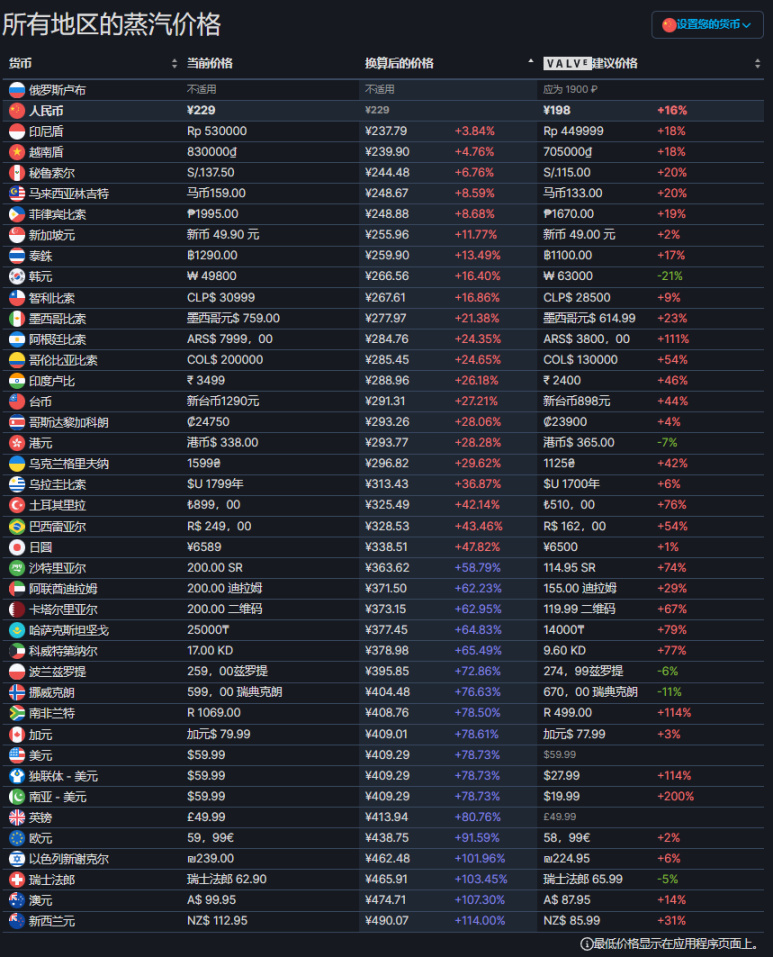Click the Peru flag icon for 秘鲁索尔
Viewport: 773px width, 957px height.
tap(17, 173)
